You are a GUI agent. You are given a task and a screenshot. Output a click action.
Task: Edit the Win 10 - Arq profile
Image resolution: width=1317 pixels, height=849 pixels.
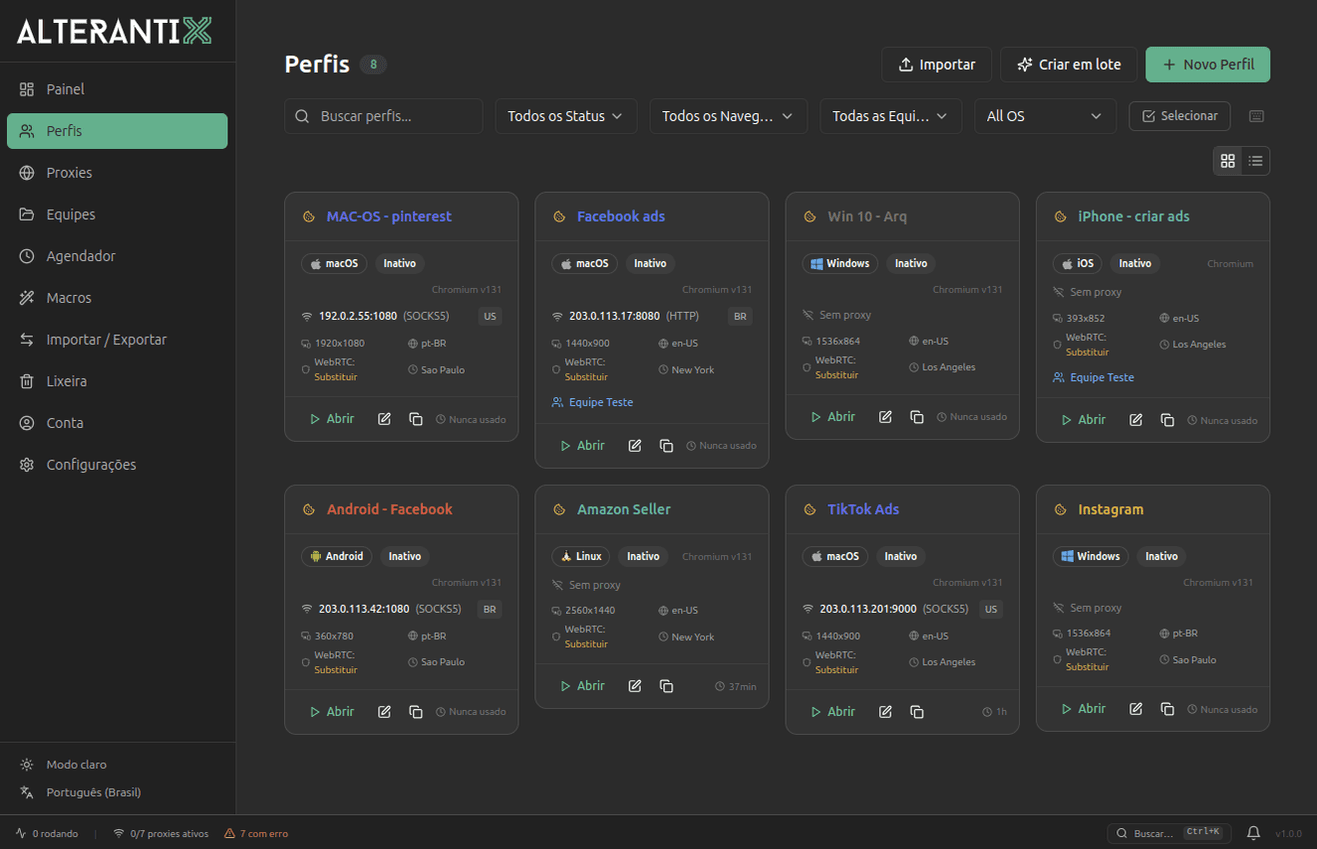pyautogui.click(x=885, y=416)
